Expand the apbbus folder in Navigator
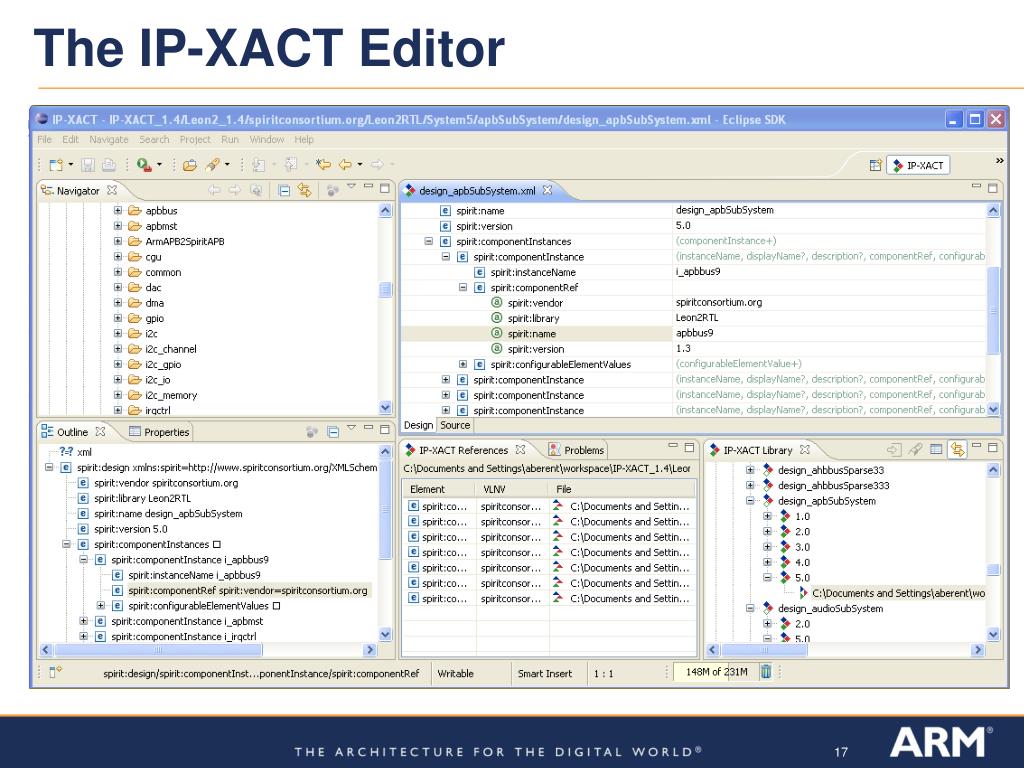 click(118, 210)
